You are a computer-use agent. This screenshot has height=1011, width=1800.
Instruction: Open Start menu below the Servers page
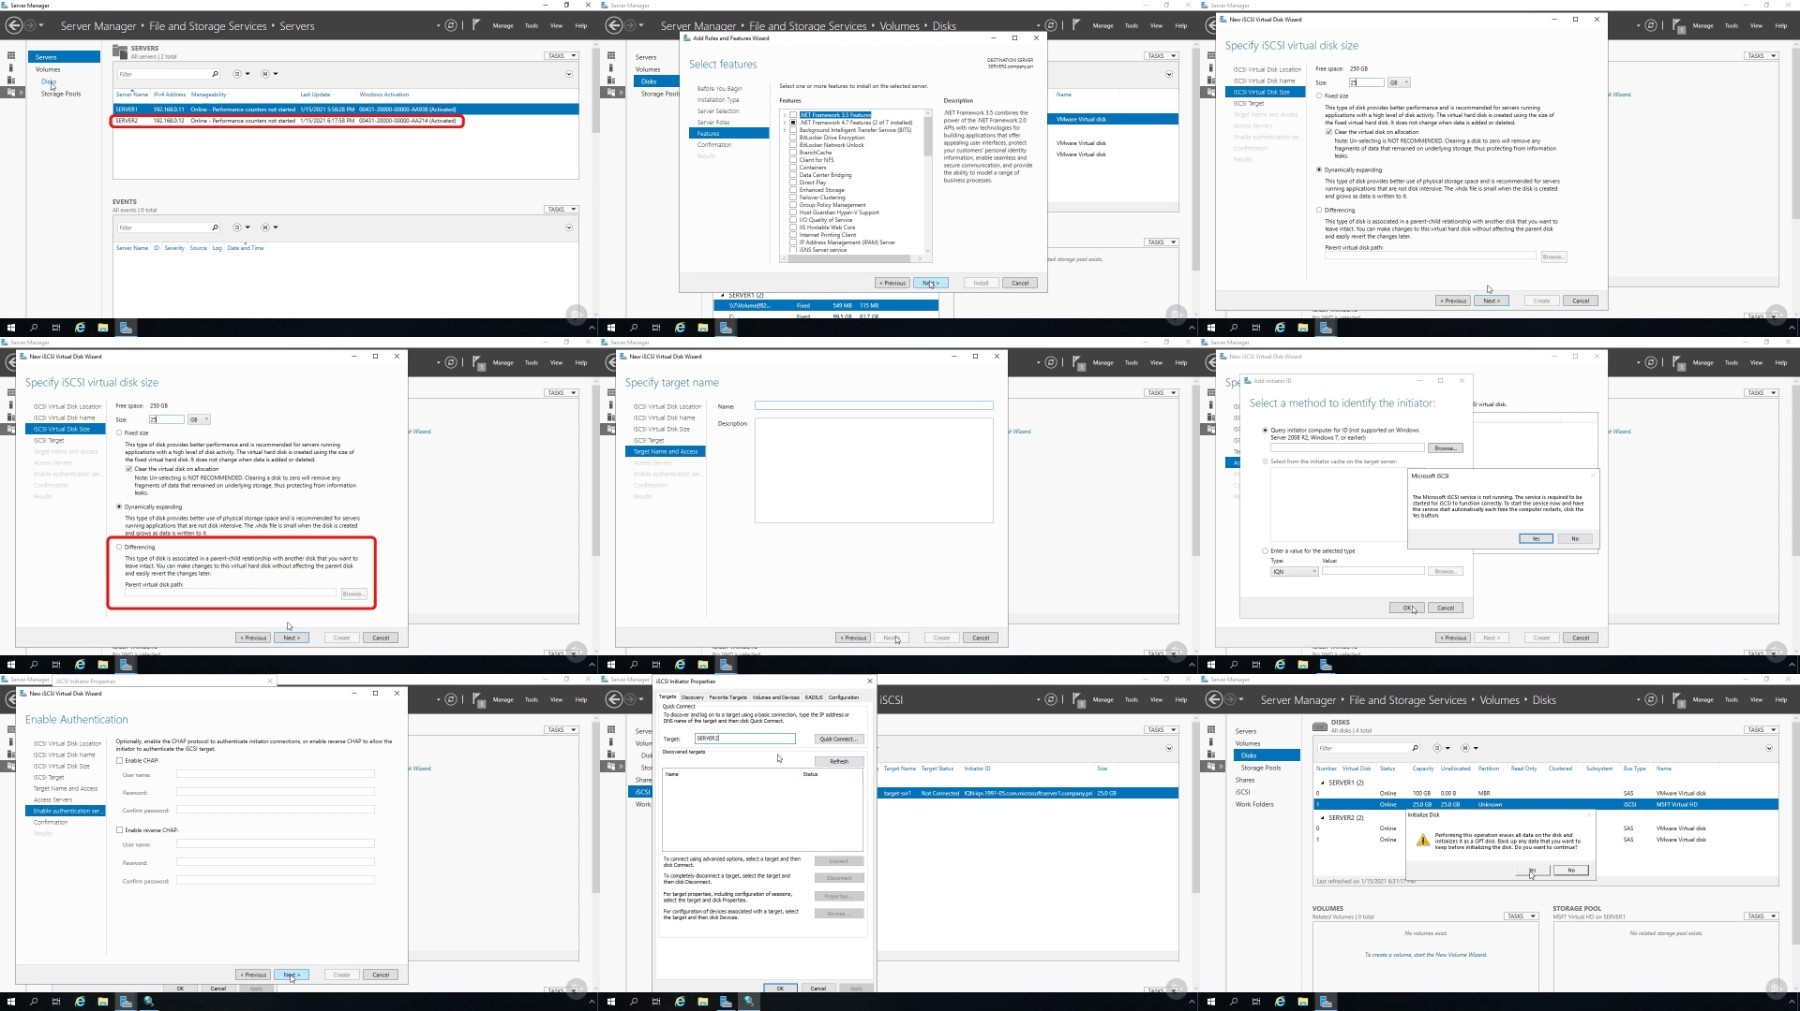11,327
